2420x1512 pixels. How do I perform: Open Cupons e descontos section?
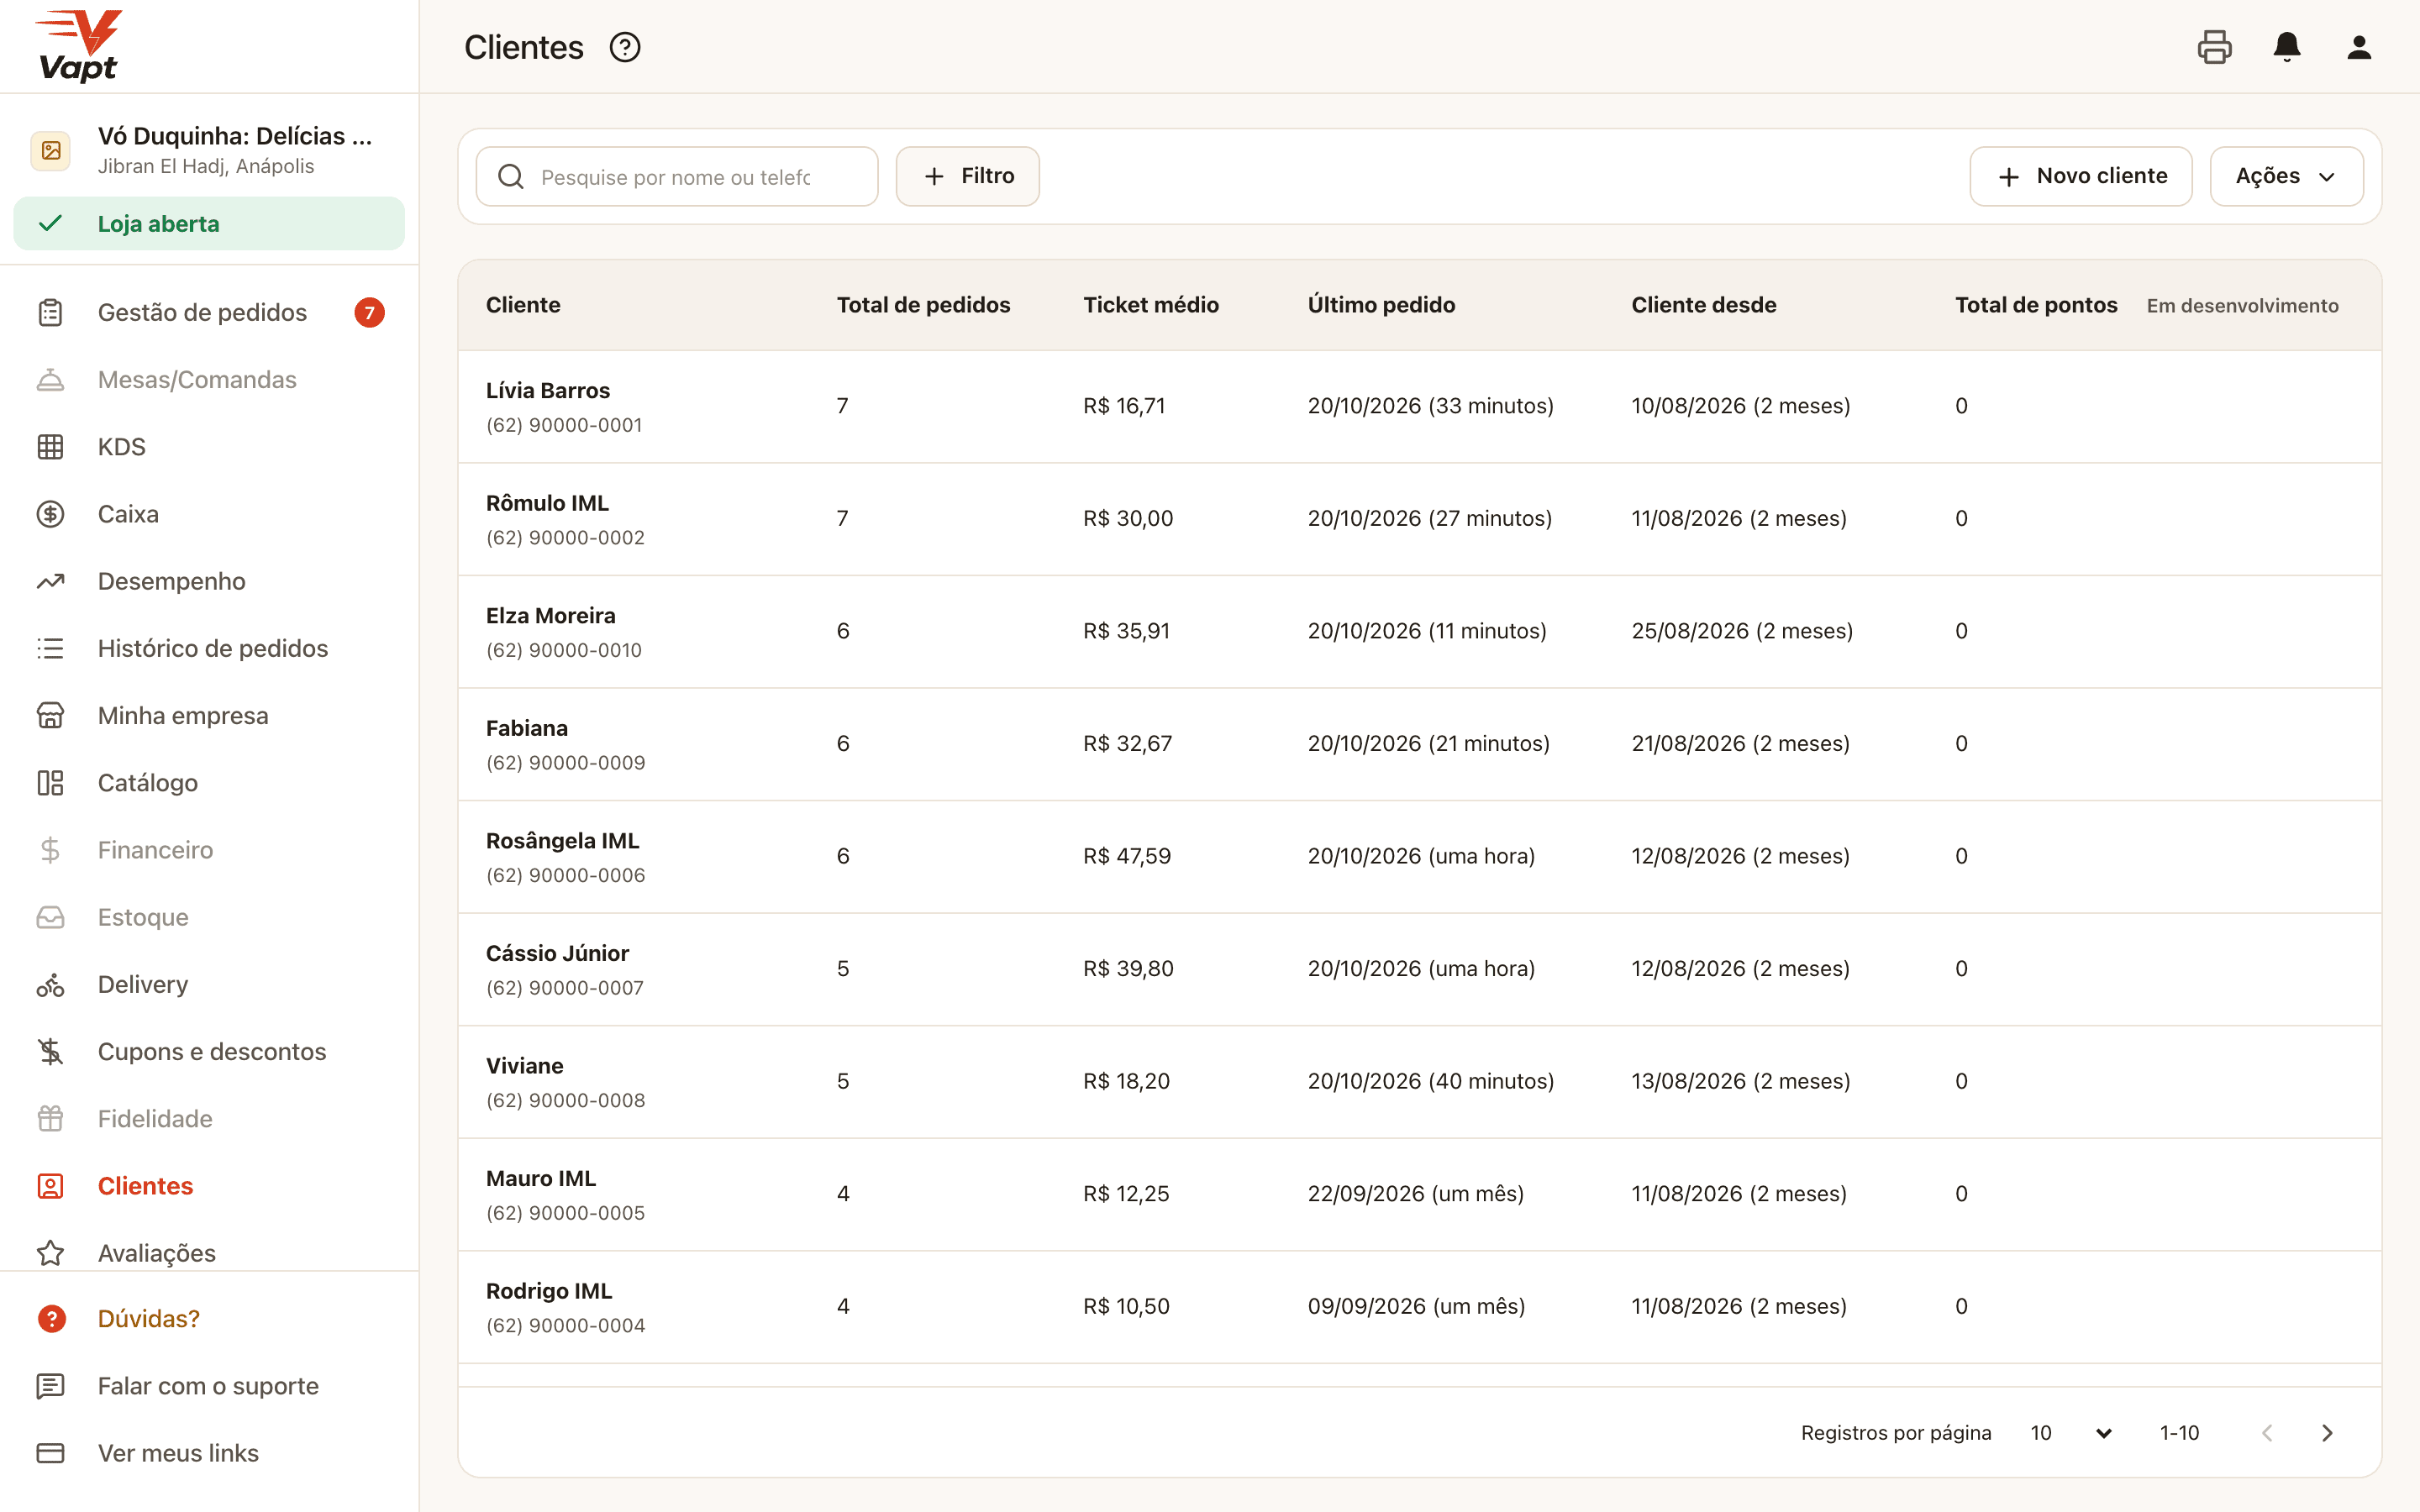(x=209, y=1052)
